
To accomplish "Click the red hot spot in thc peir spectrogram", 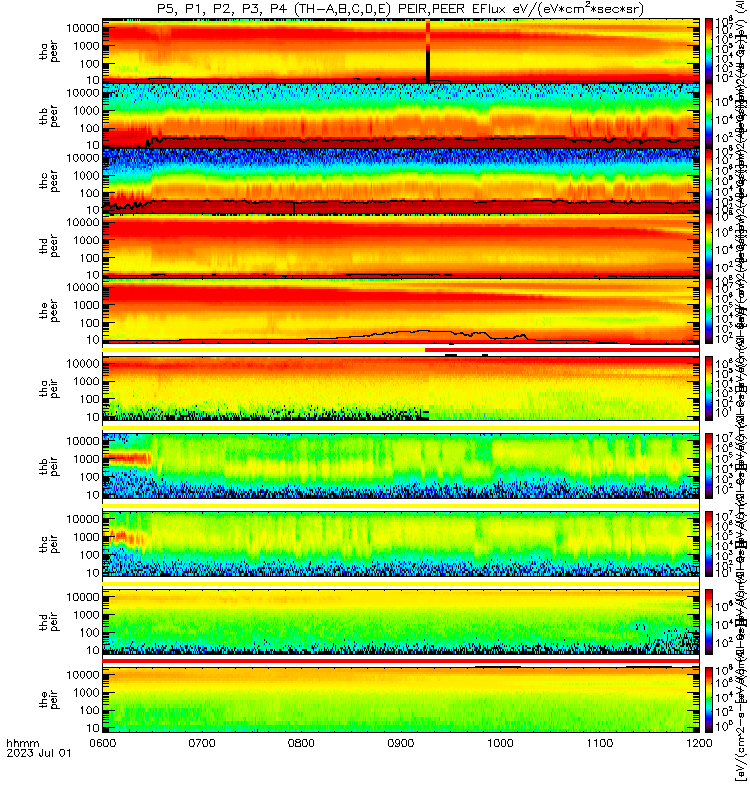I will point(125,537).
